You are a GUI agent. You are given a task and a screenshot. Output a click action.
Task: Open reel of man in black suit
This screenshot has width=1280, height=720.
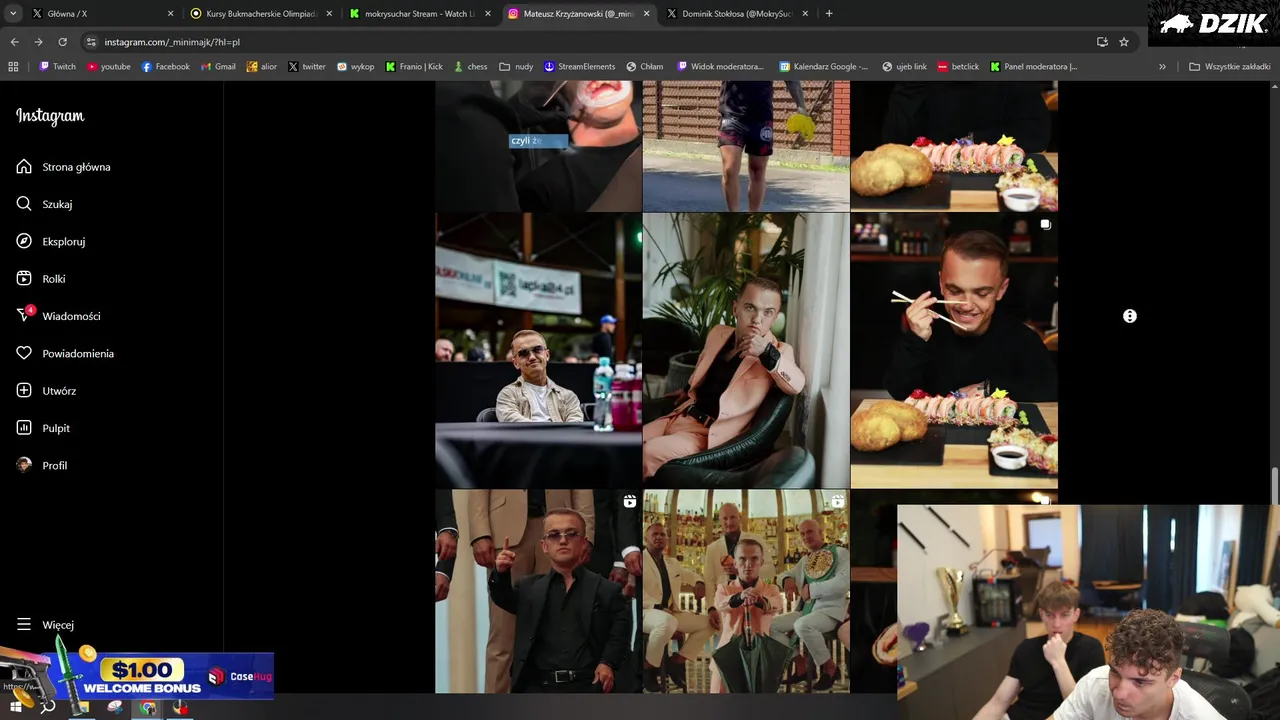[x=538, y=591]
